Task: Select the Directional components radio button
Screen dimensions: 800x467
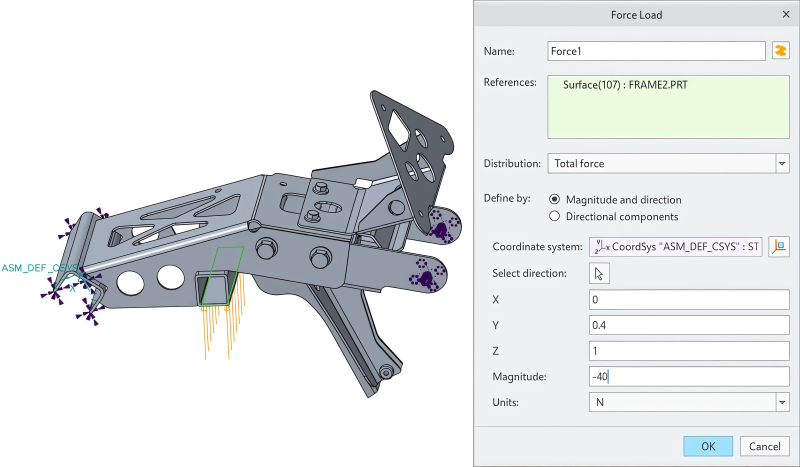Action: [556, 216]
